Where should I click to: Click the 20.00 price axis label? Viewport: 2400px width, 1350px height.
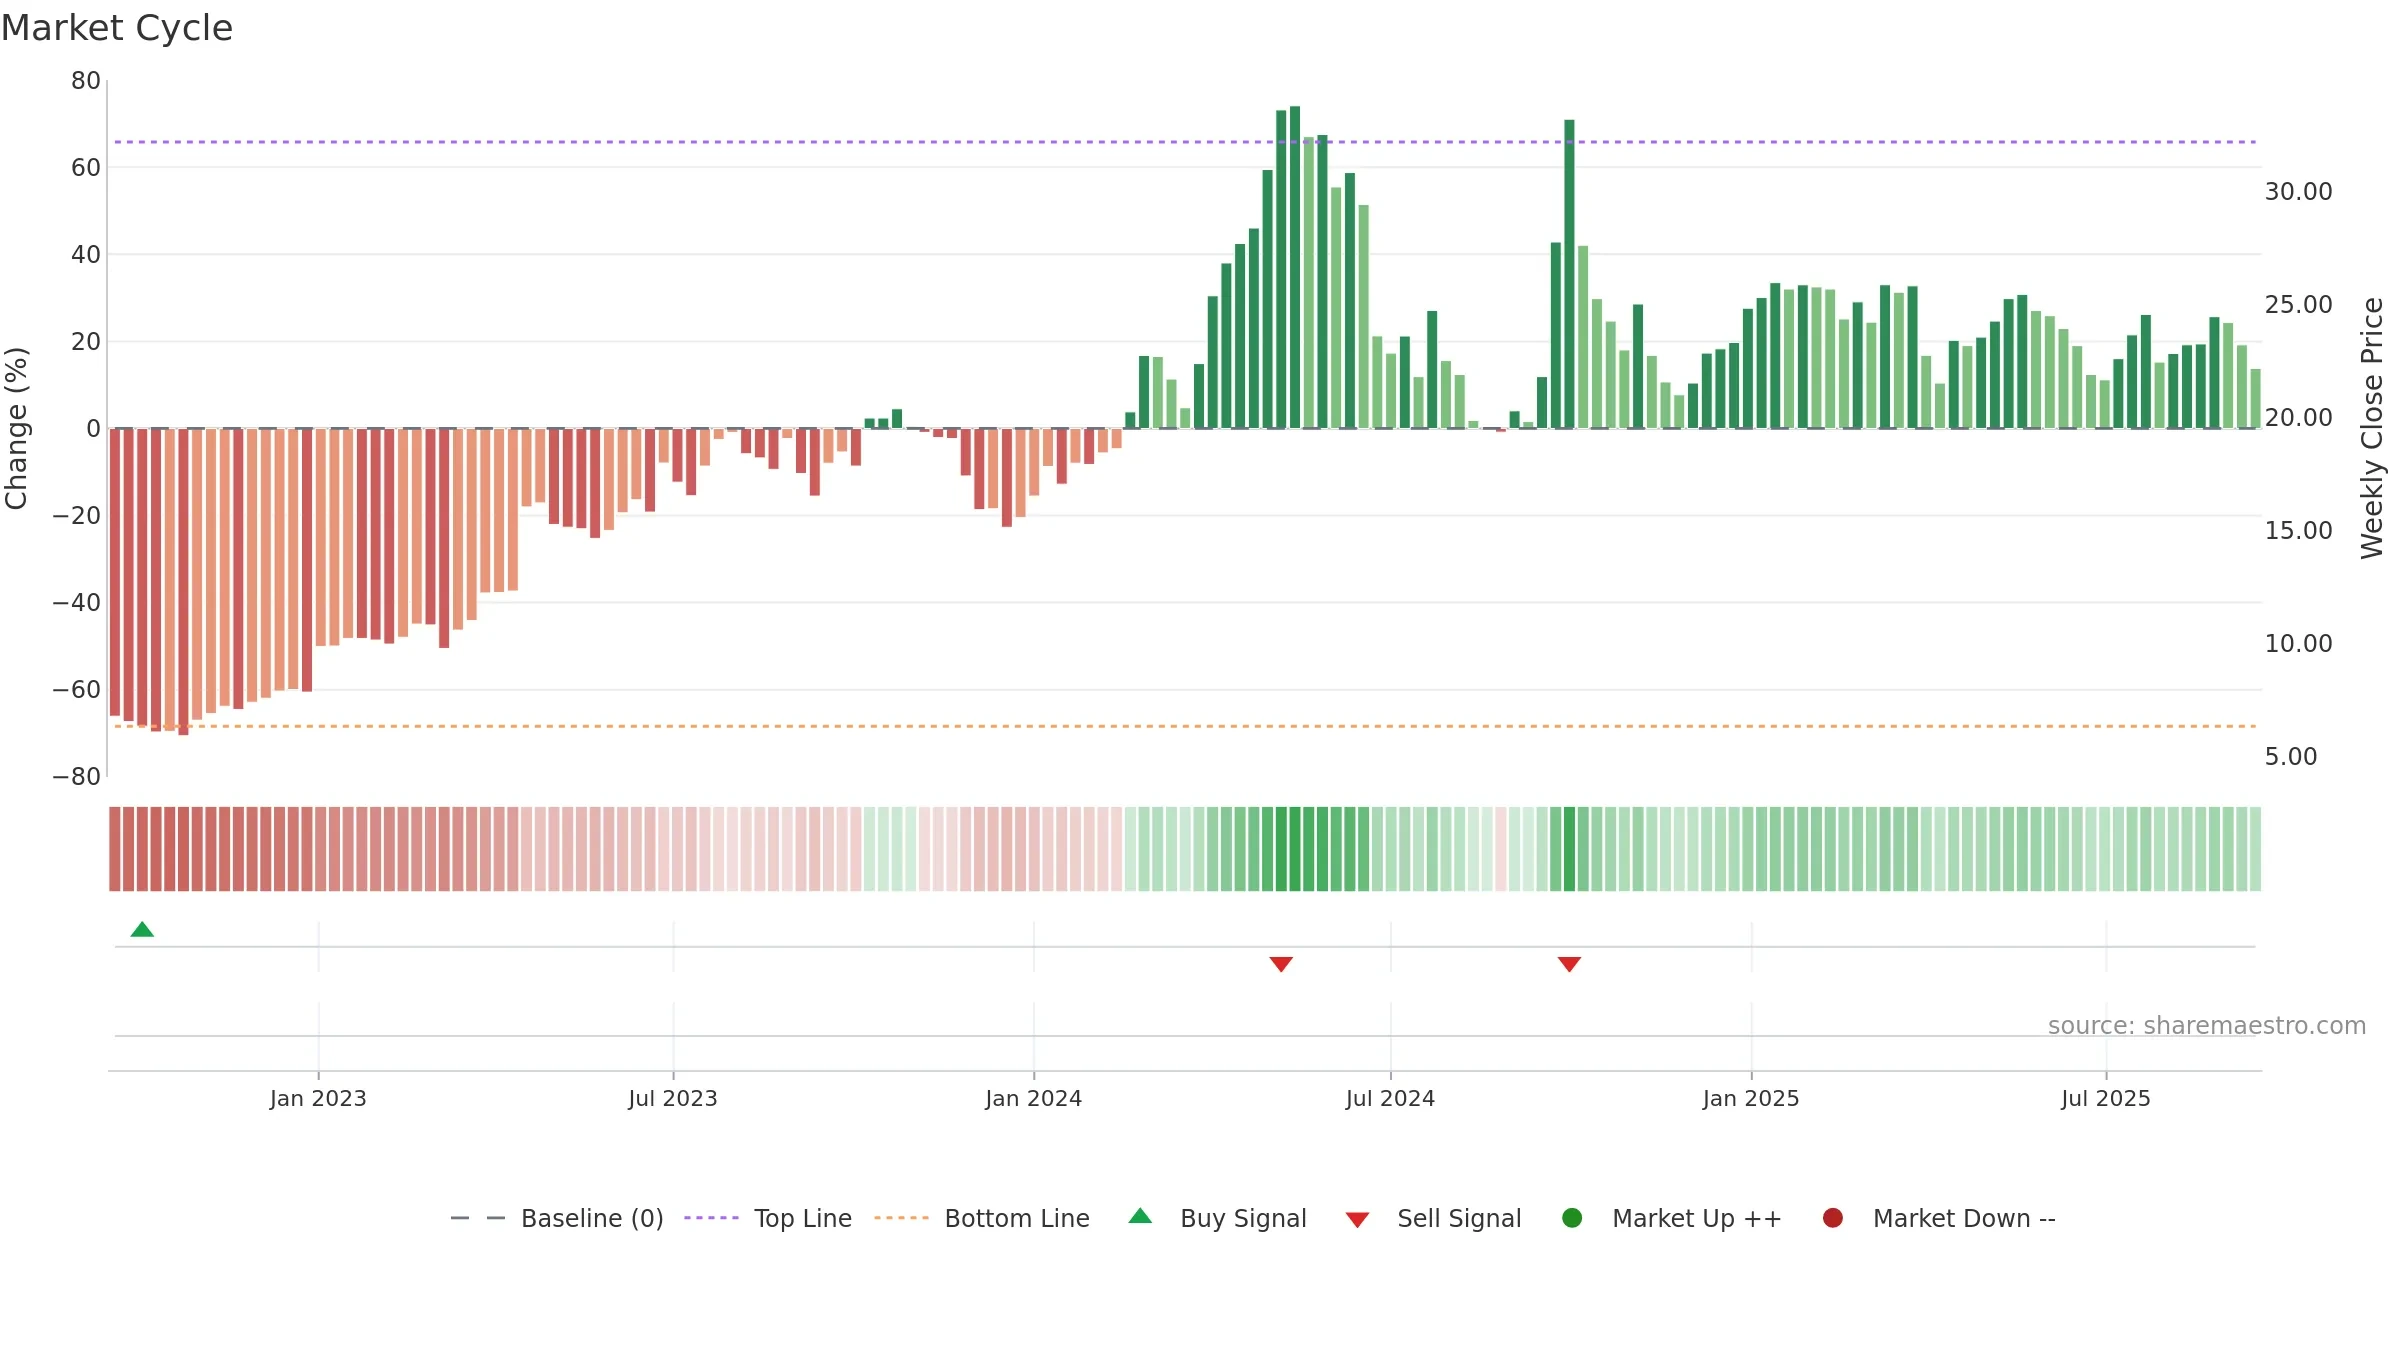point(2298,417)
